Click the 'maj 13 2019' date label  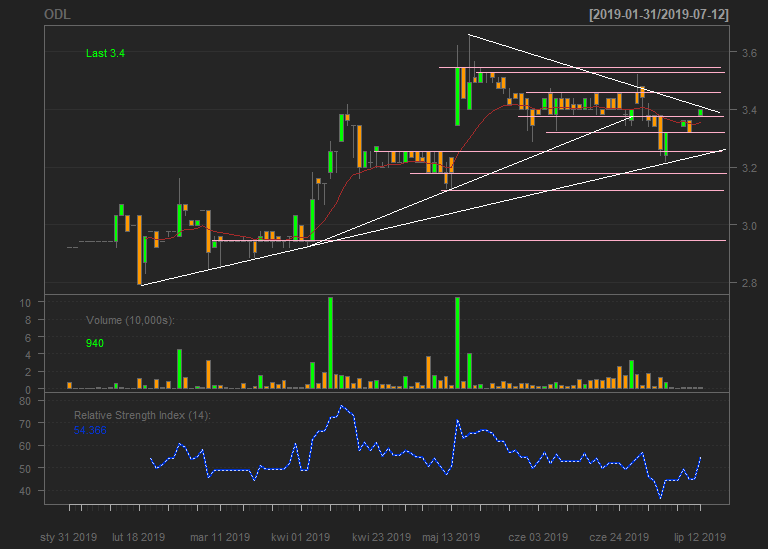(x=451, y=537)
